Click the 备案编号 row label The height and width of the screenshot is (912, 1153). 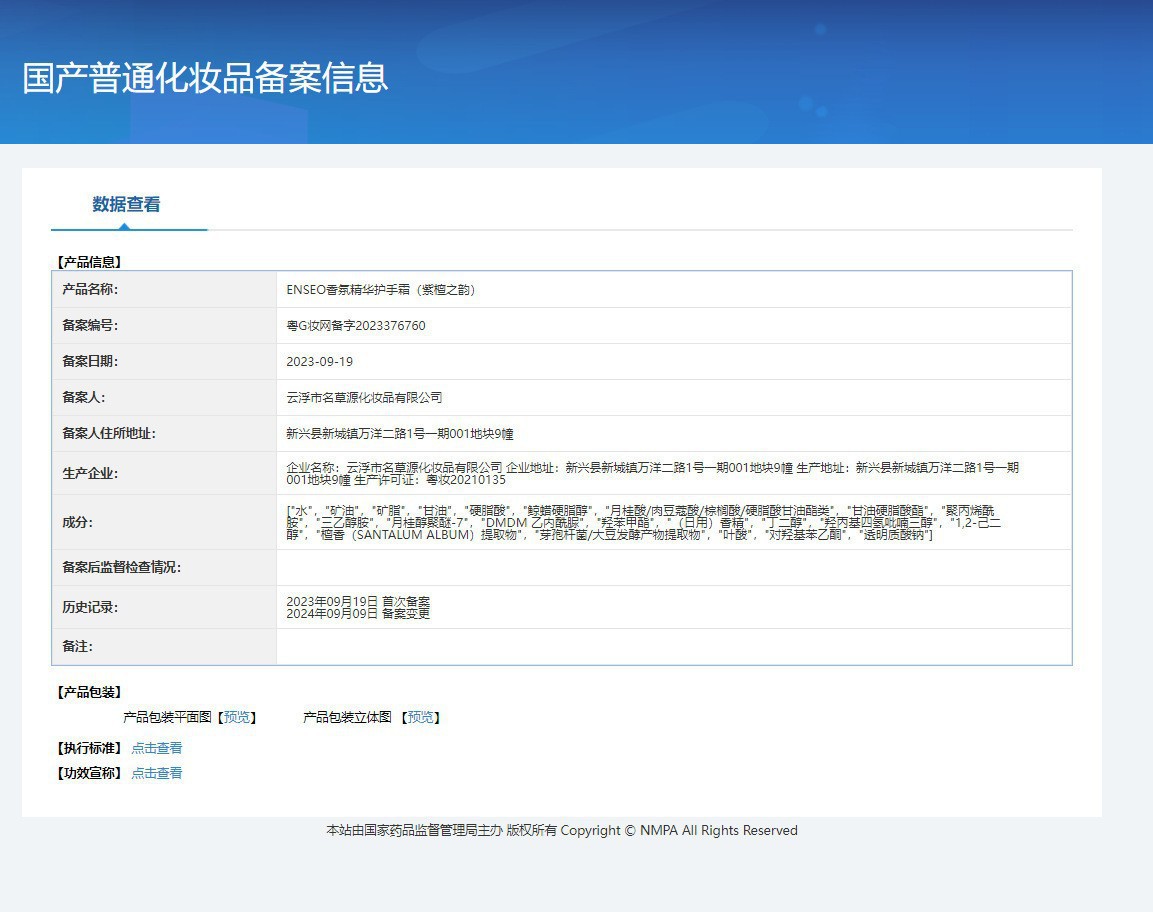point(90,325)
